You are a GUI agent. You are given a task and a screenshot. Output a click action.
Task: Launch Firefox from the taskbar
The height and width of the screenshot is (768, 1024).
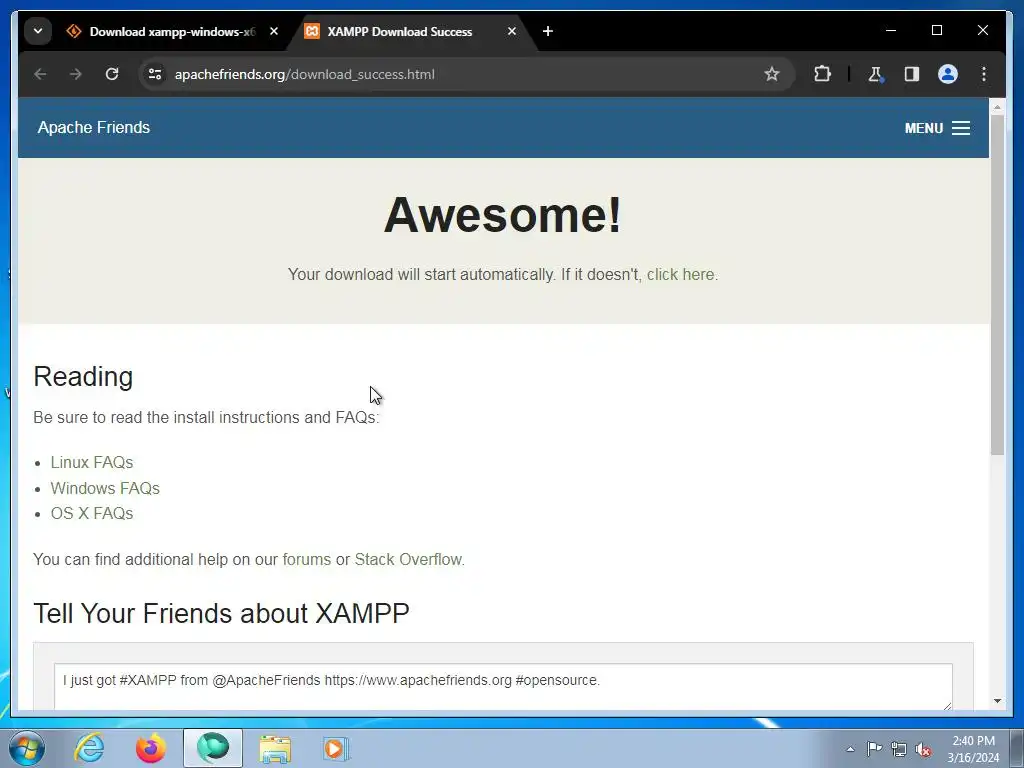click(151, 748)
